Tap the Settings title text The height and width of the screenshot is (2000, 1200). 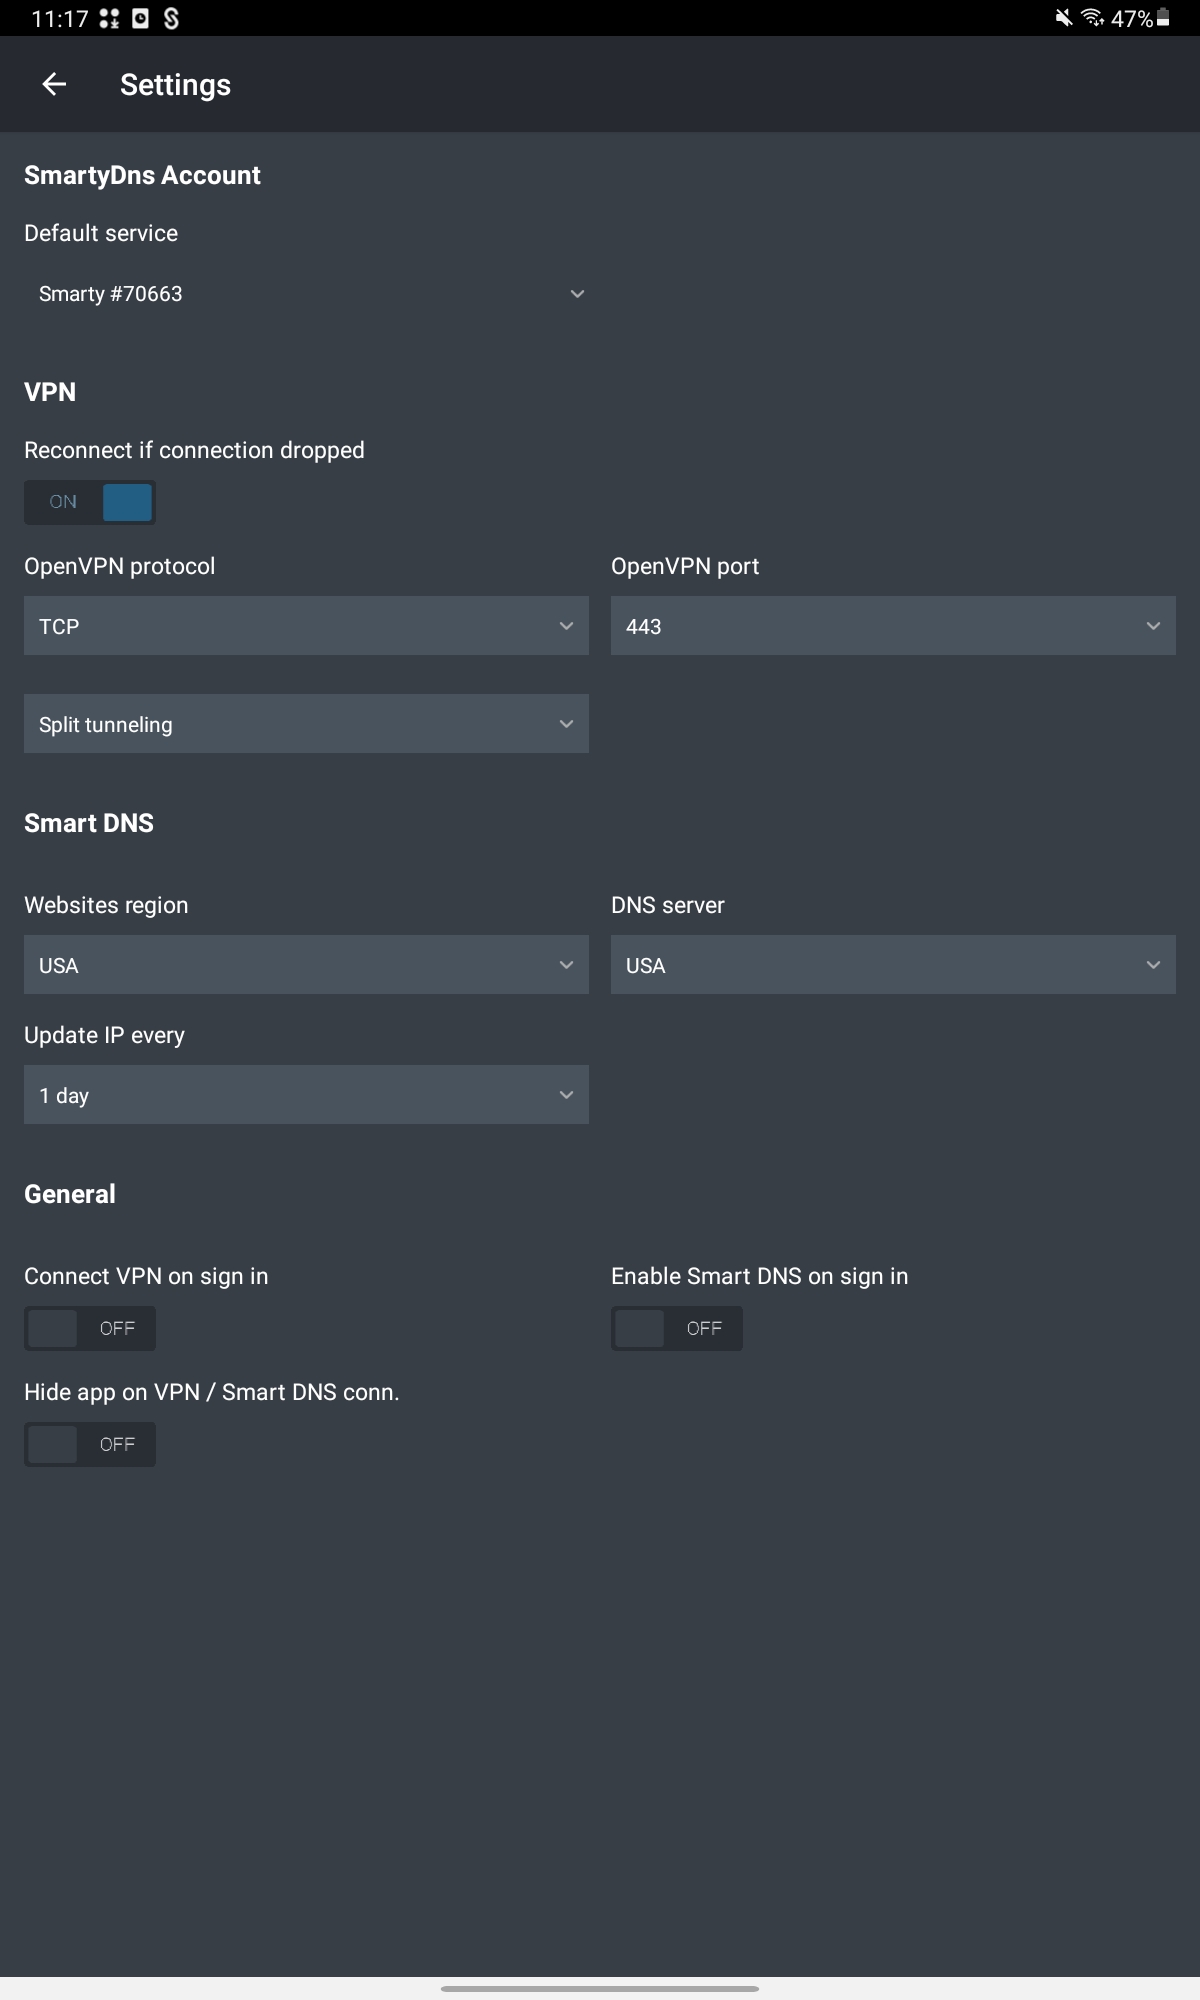point(175,85)
